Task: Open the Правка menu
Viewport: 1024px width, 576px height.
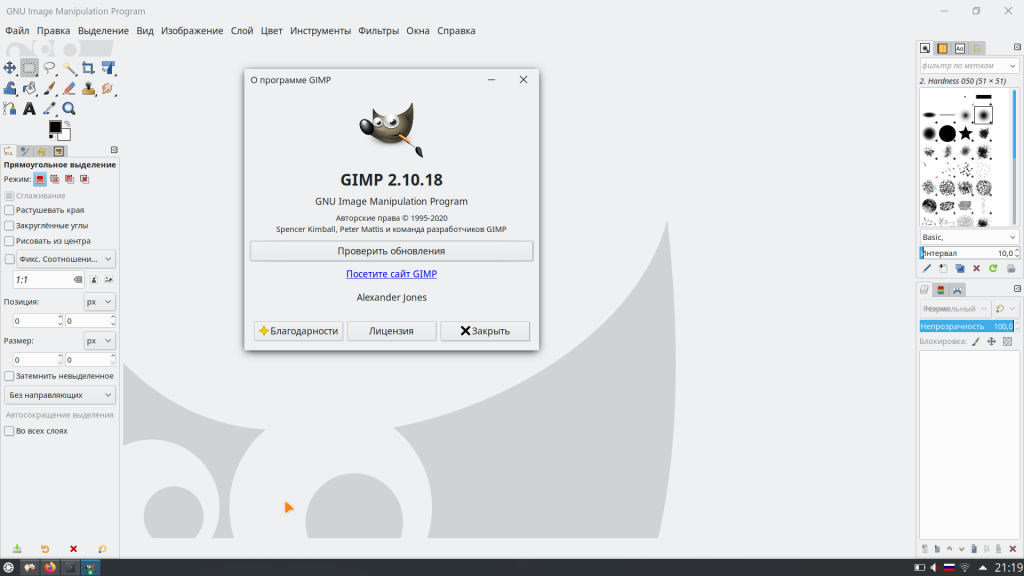Action: pos(54,31)
